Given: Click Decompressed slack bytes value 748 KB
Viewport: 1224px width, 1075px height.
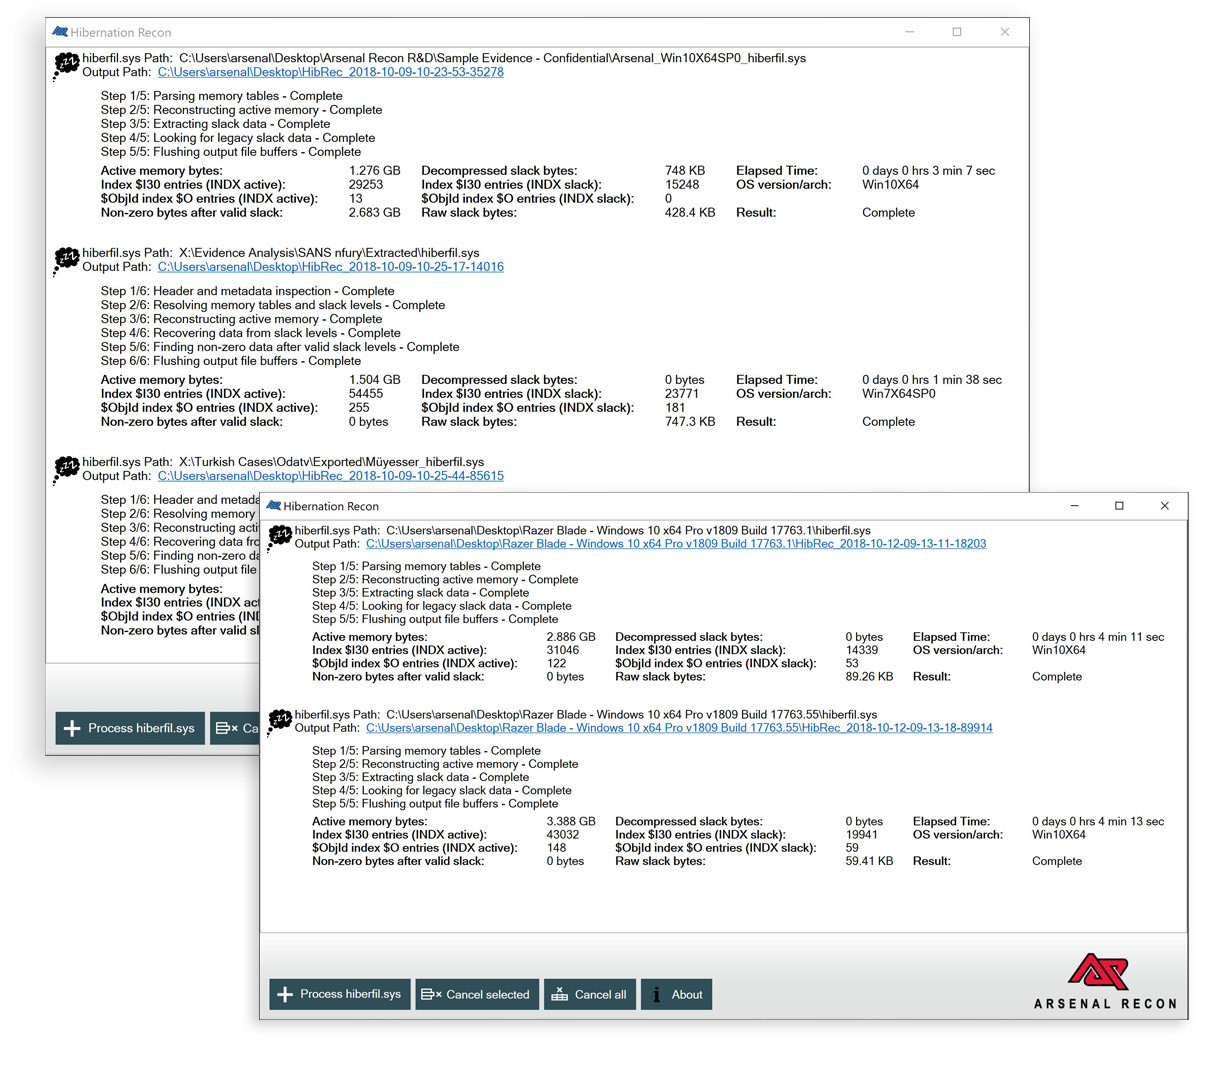Looking at the screenshot, I should pos(685,171).
